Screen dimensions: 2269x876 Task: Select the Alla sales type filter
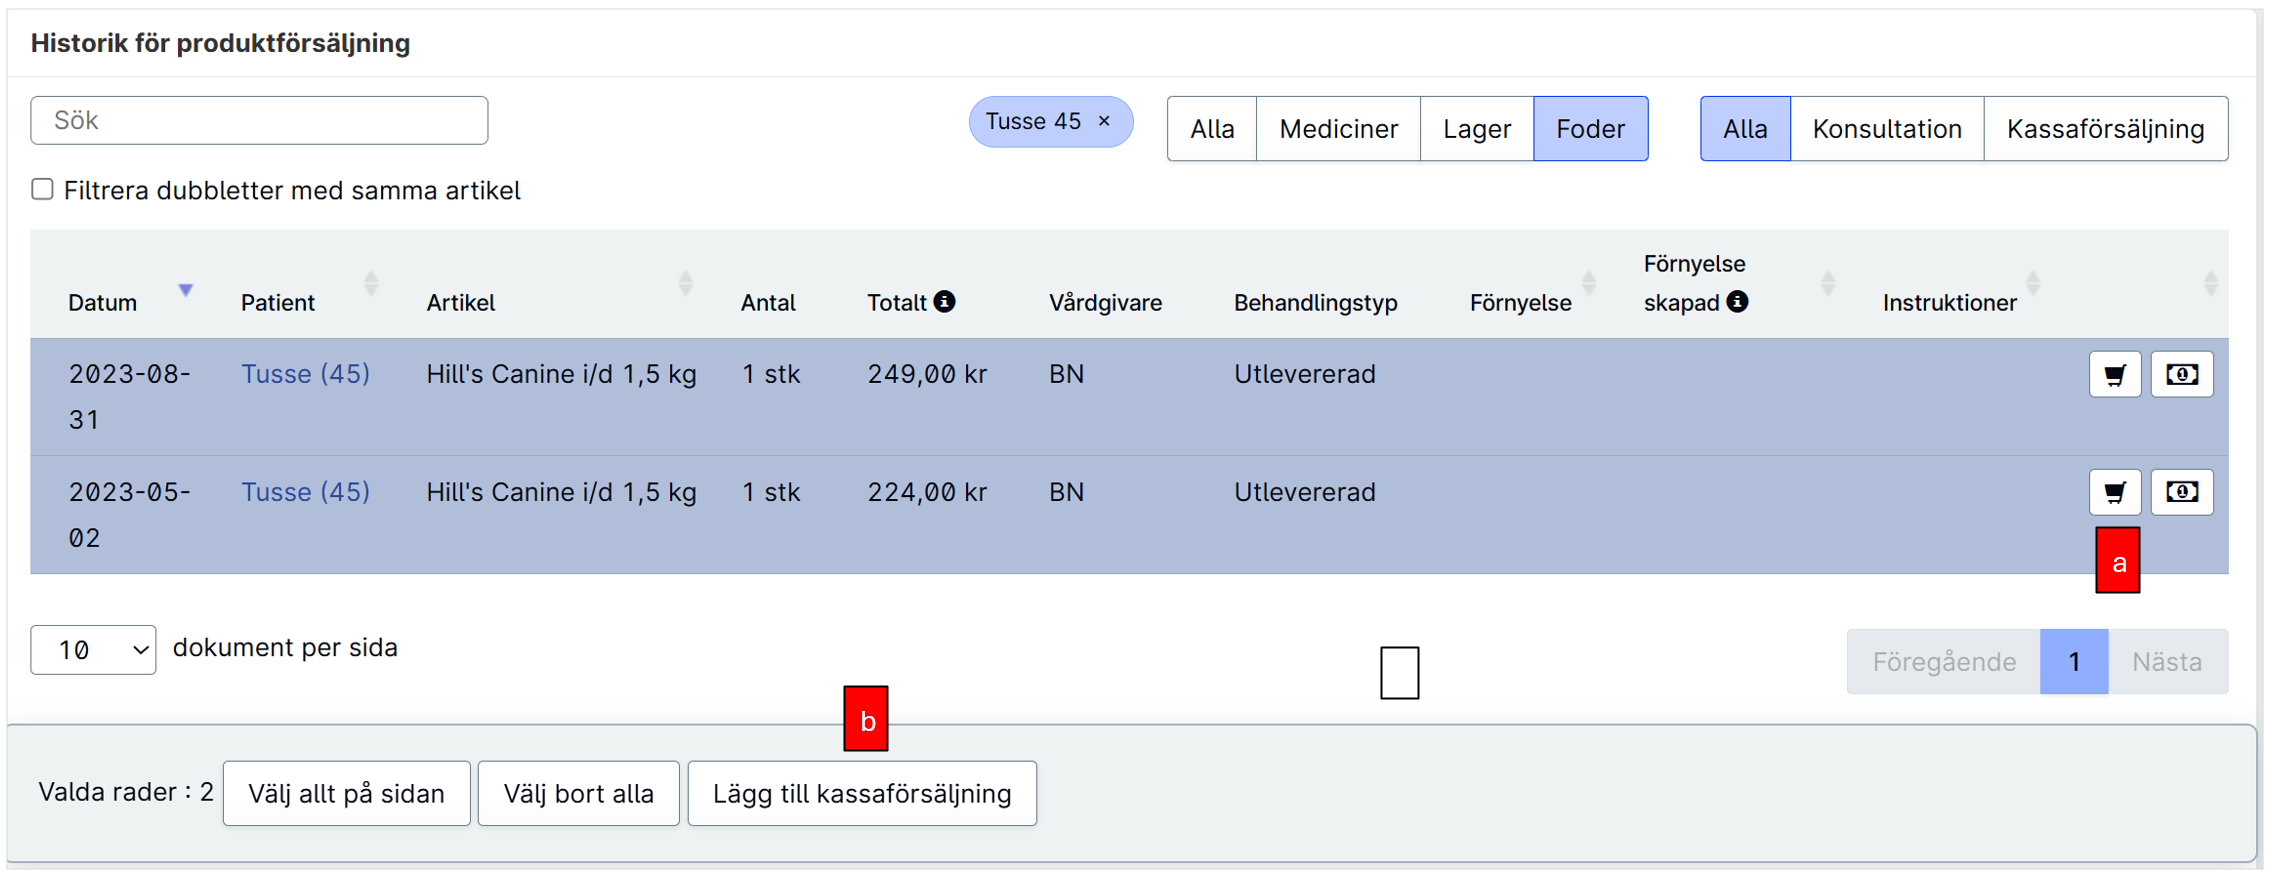click(1745, 129)
